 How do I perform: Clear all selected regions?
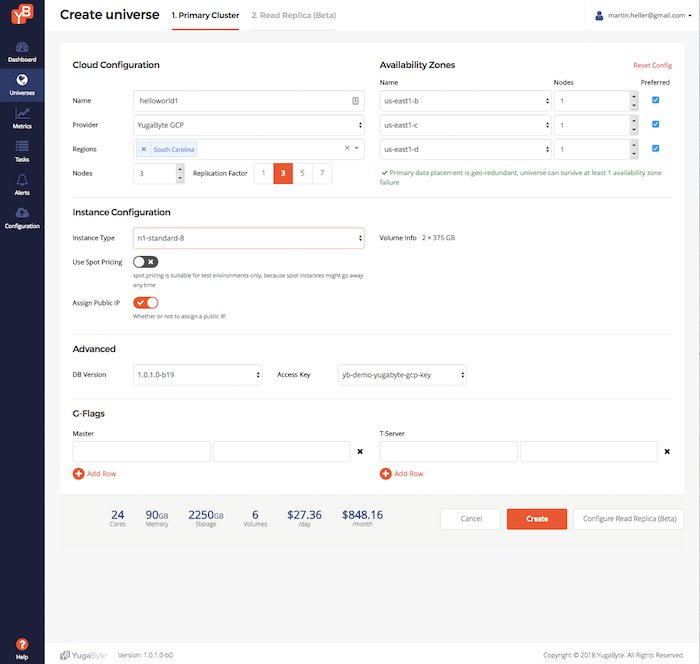click(x=347, y=148)
